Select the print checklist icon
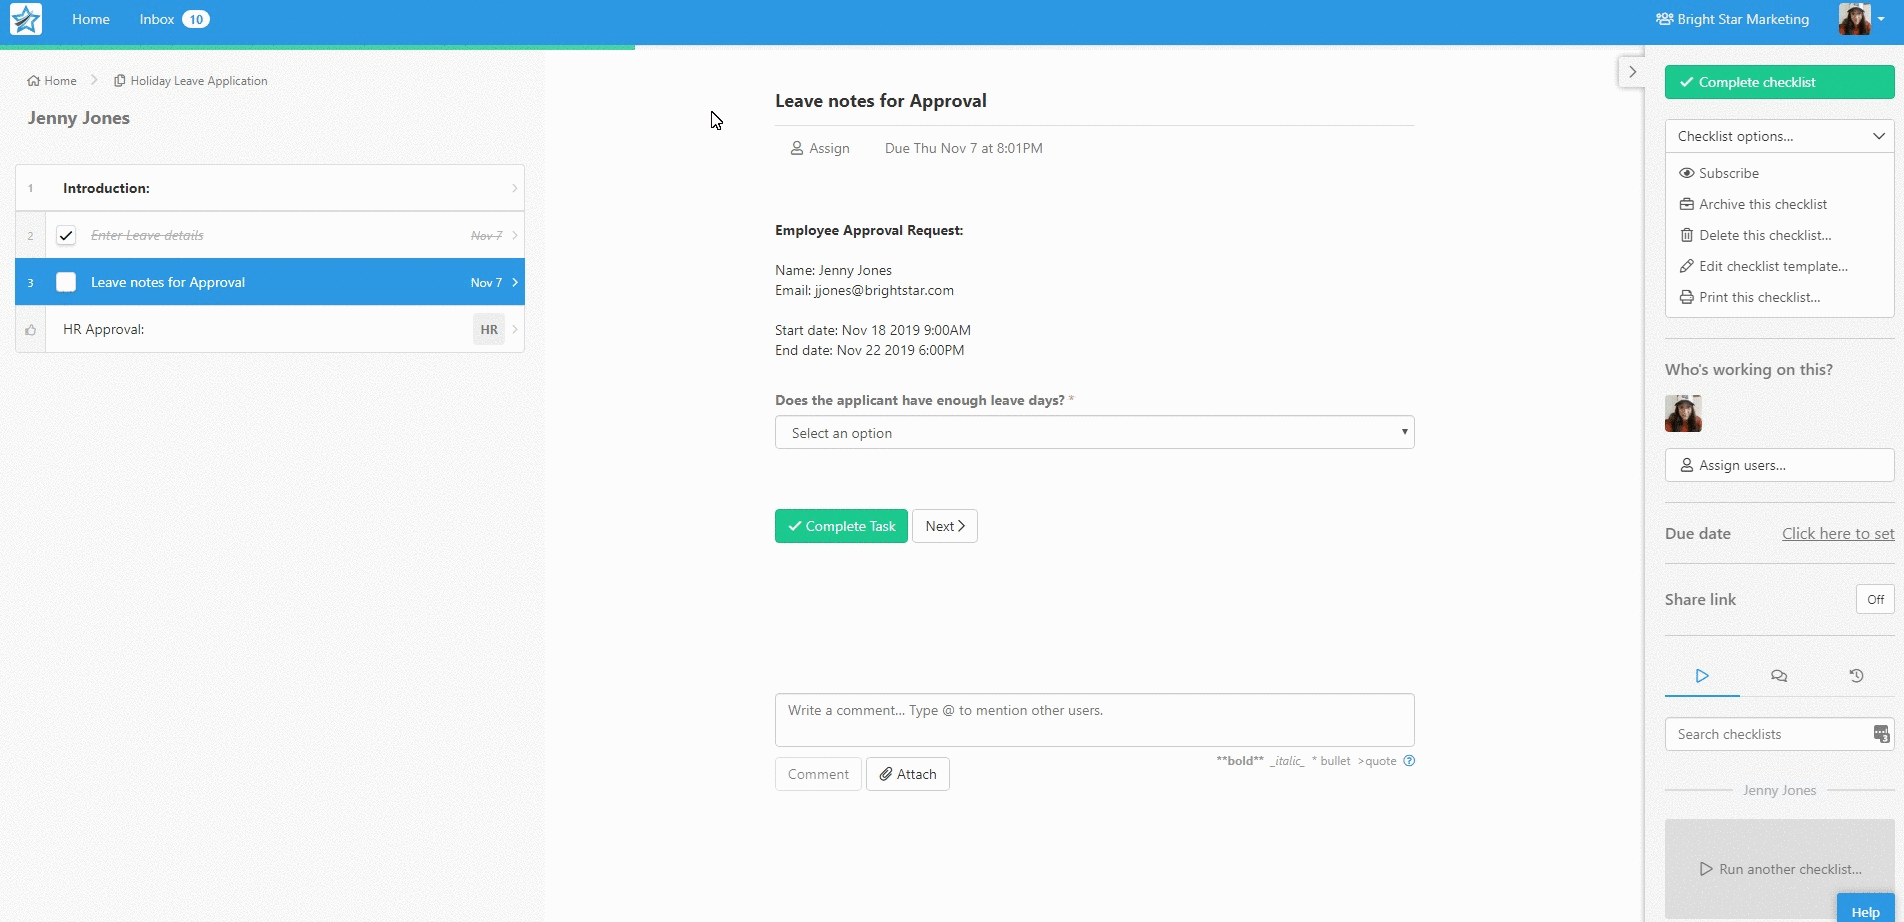The height and width of the screenshot is (922, 1904). pyautogui.click(x=1687, y=297)
